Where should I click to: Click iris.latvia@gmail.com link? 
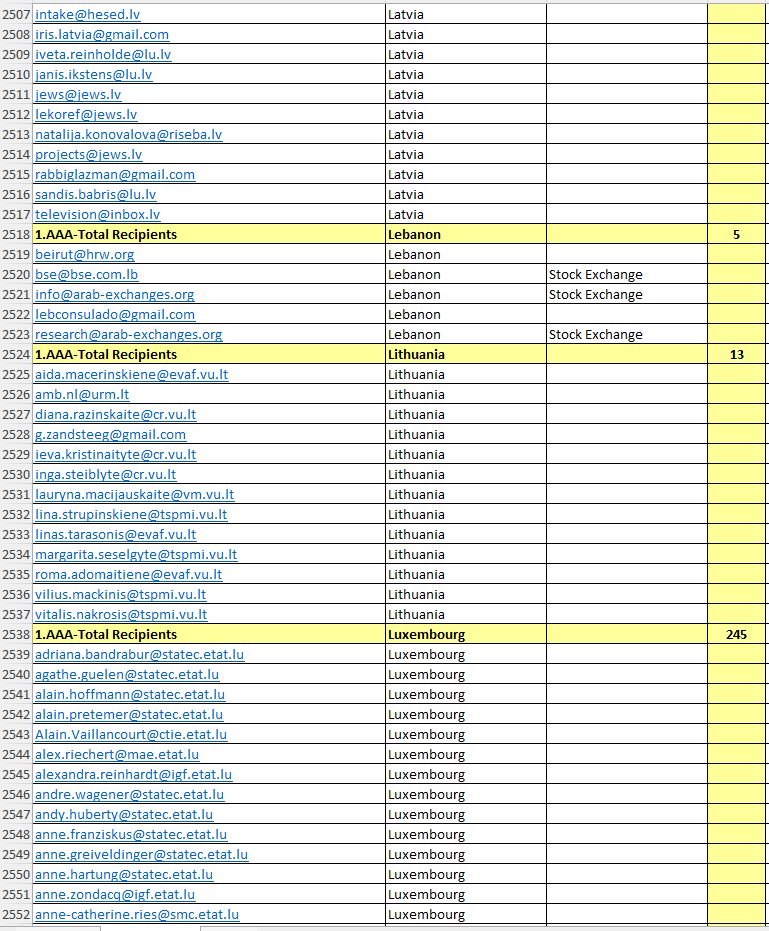pos(102,34)
